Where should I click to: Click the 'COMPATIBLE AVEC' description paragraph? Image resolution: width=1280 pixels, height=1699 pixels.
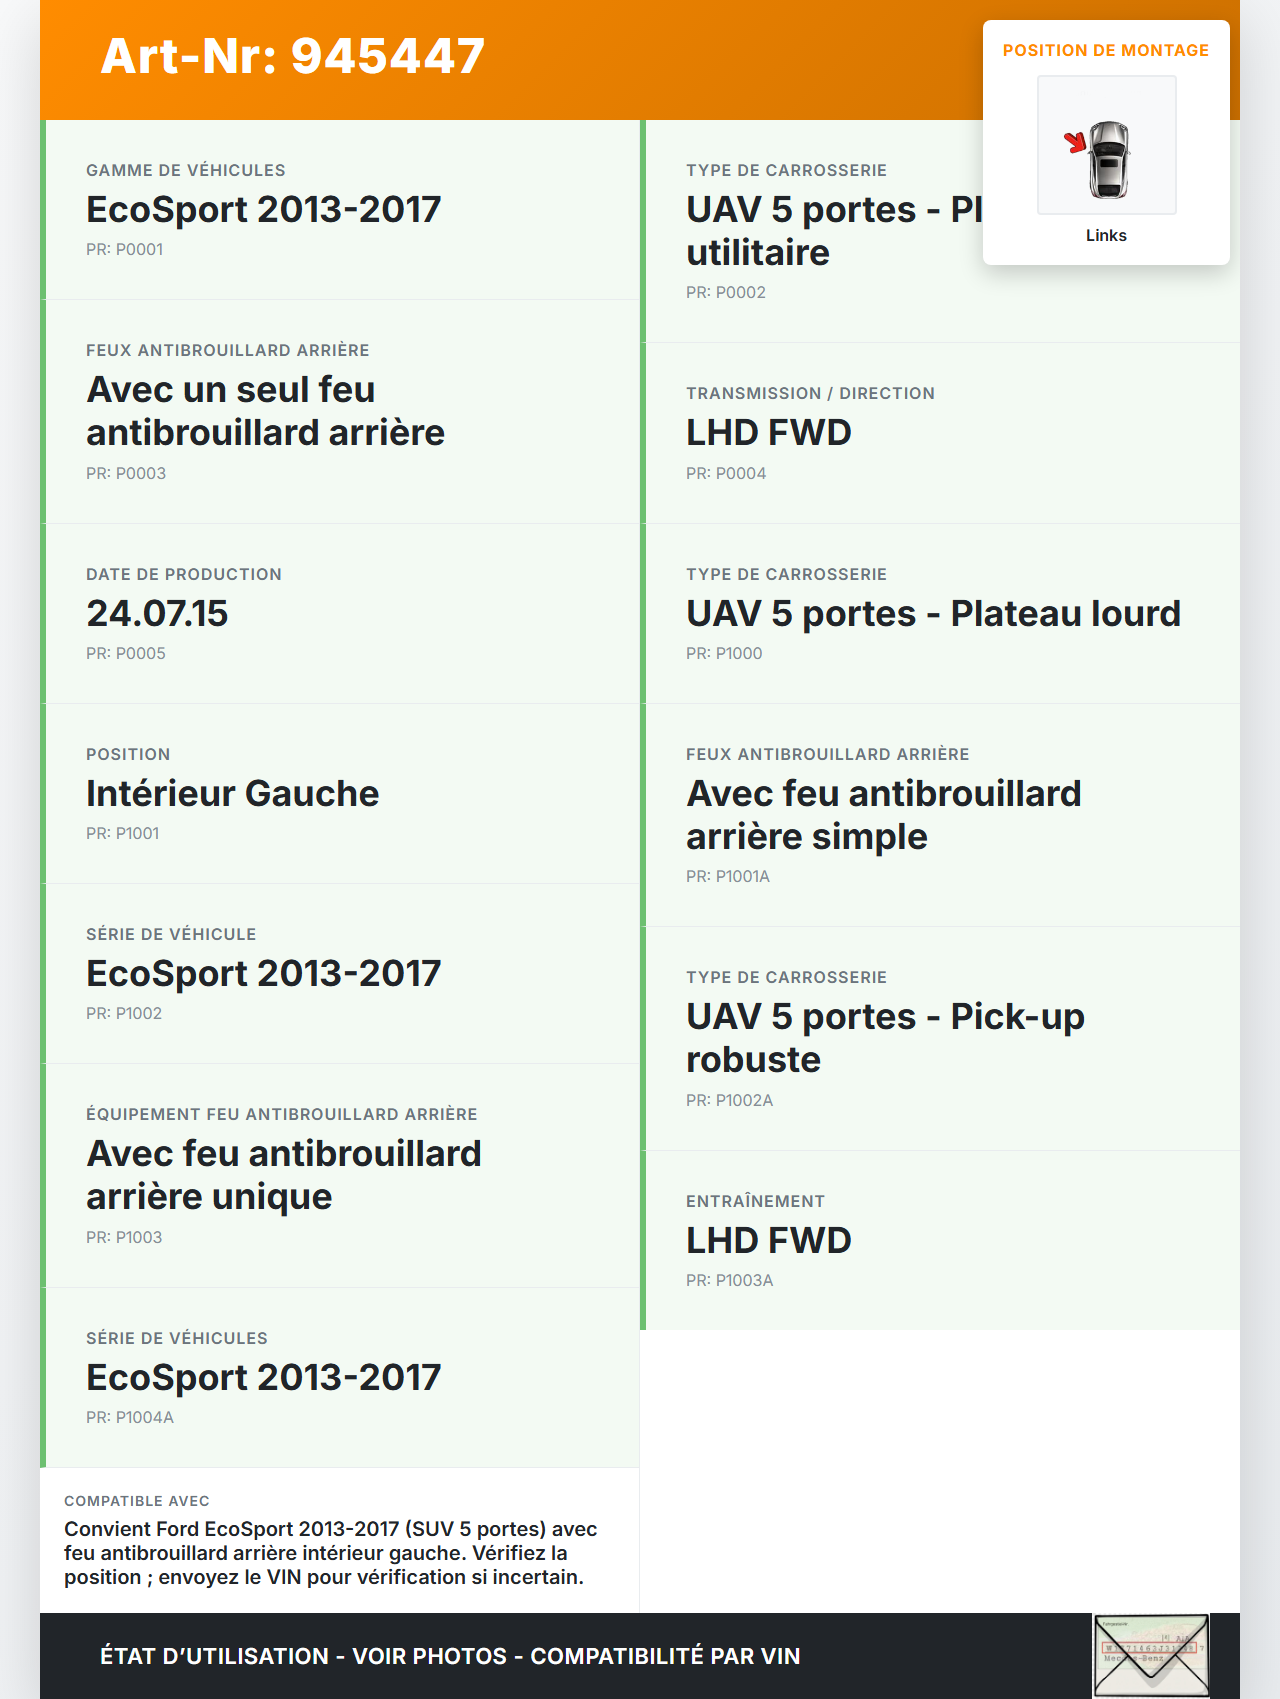click(x=330, y=1553)
